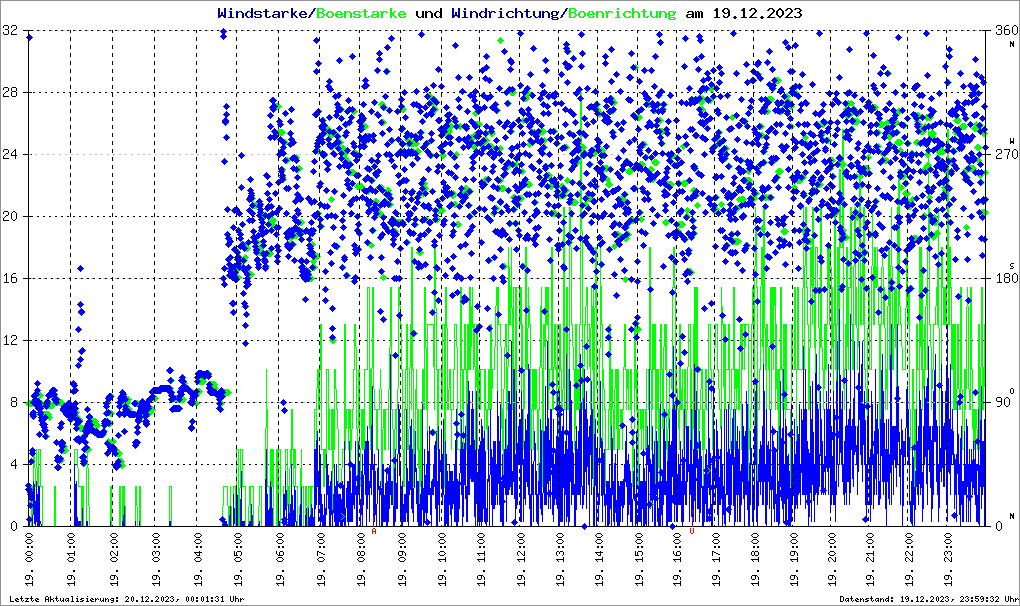The height and width of the screenshot is (606, 1020).
Task: Click the green "Boenrichtung" title word
Action: (622, 13)
